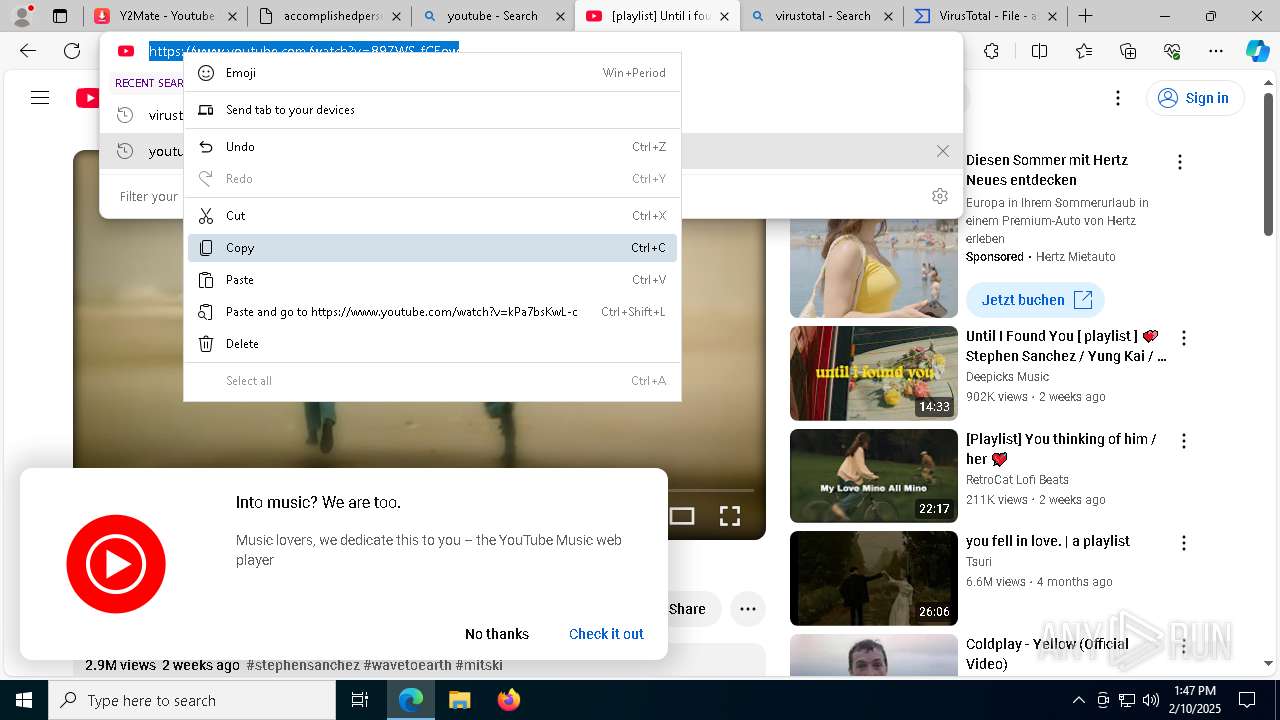1280x720 pixels.
Task: Select Emoji from the context menu
Action: 432,73
